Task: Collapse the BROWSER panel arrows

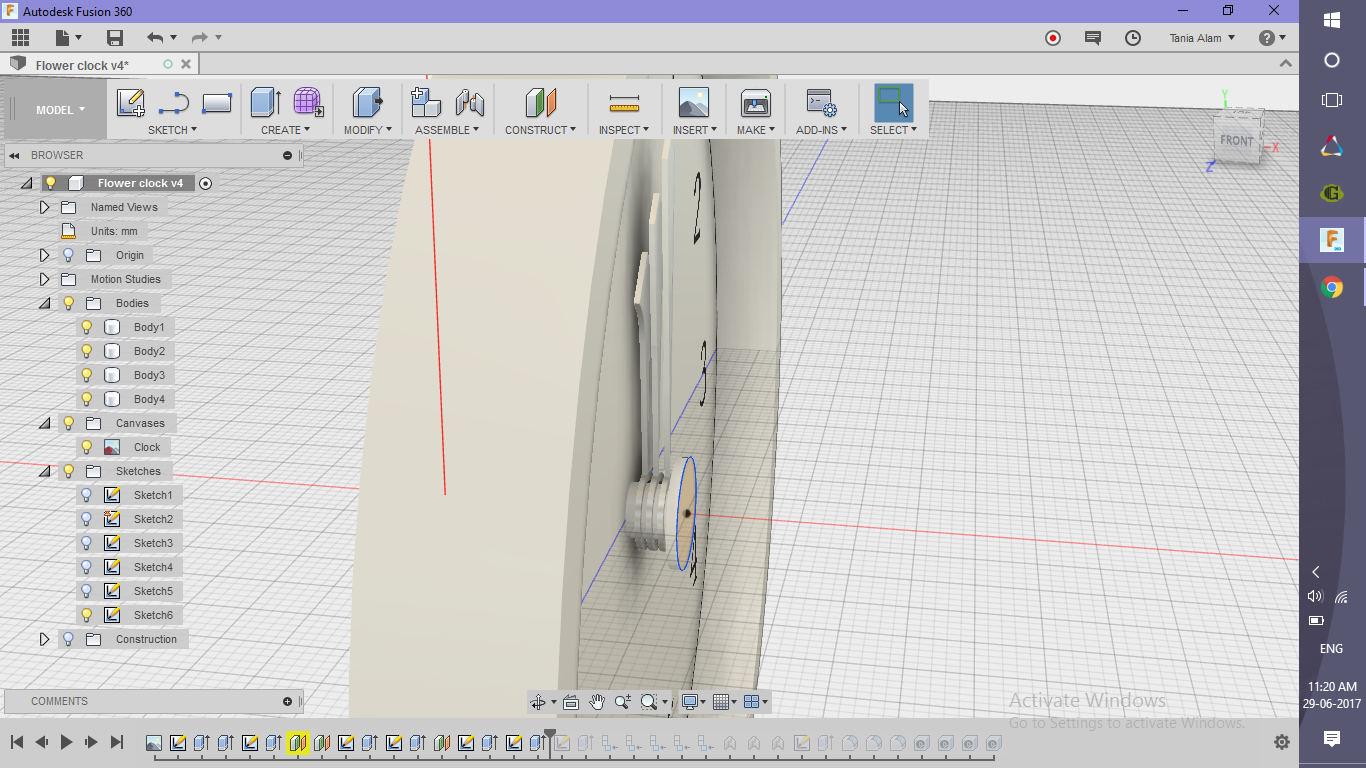Action: pyautogui.click(x=15, y=155)
